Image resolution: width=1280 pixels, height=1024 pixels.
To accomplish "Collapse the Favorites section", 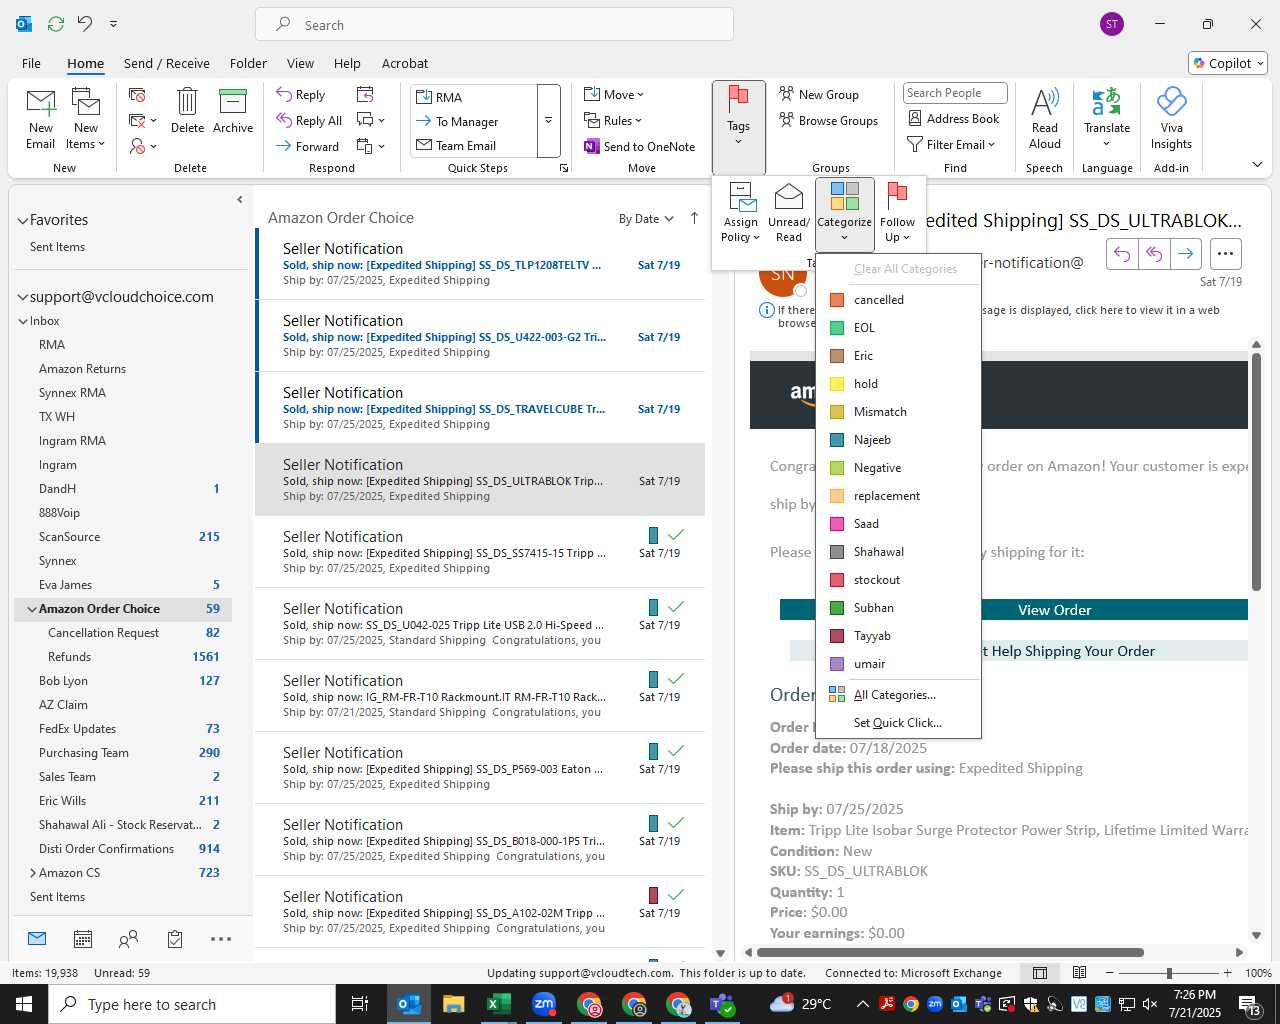I will click(22, 220).
